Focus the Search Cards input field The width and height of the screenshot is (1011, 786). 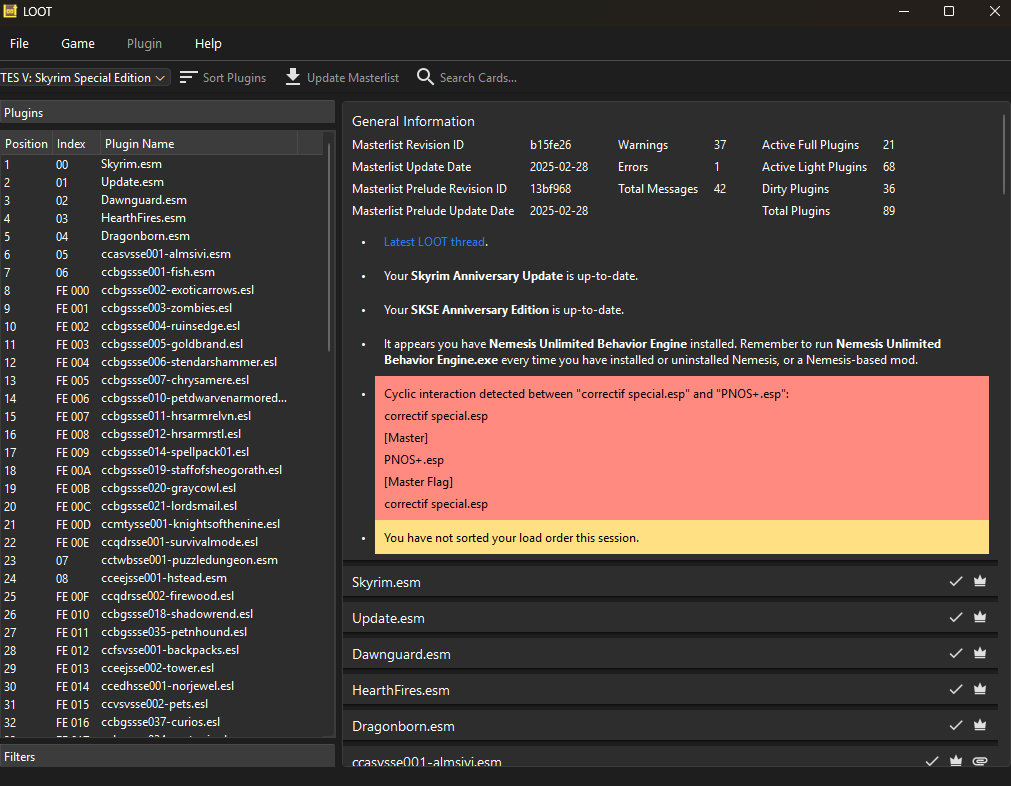coord(478,78)
